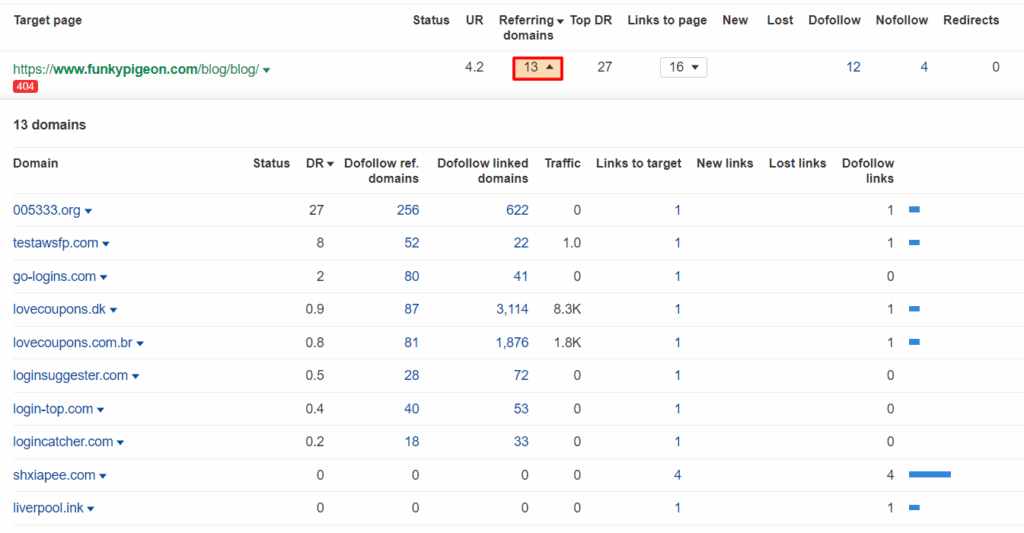1024x533 pixels.
Task: Sort by Referring domains column header
Action: point(530,27)
